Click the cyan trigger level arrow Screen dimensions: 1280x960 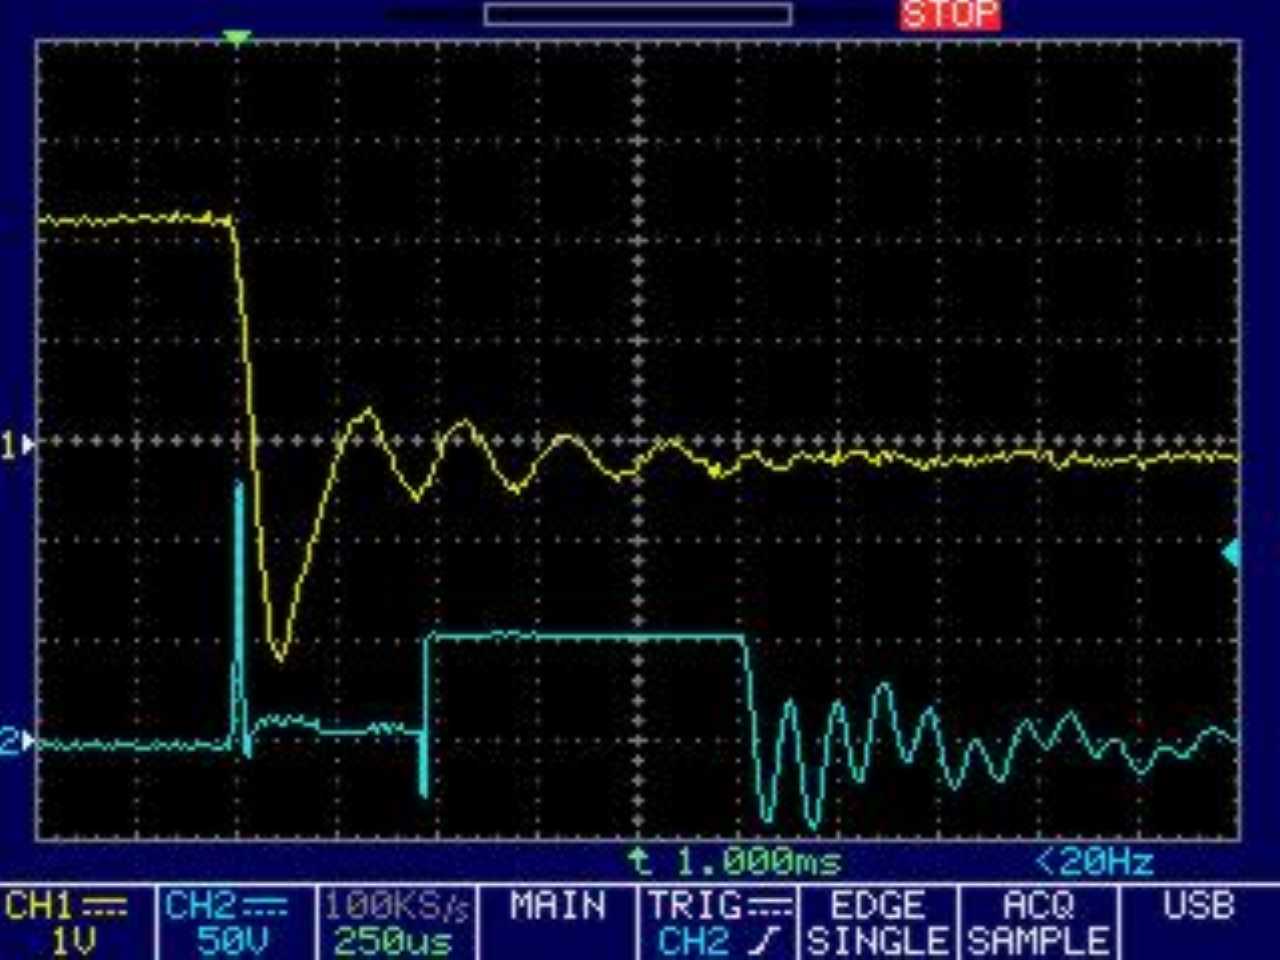(1231, 552)
